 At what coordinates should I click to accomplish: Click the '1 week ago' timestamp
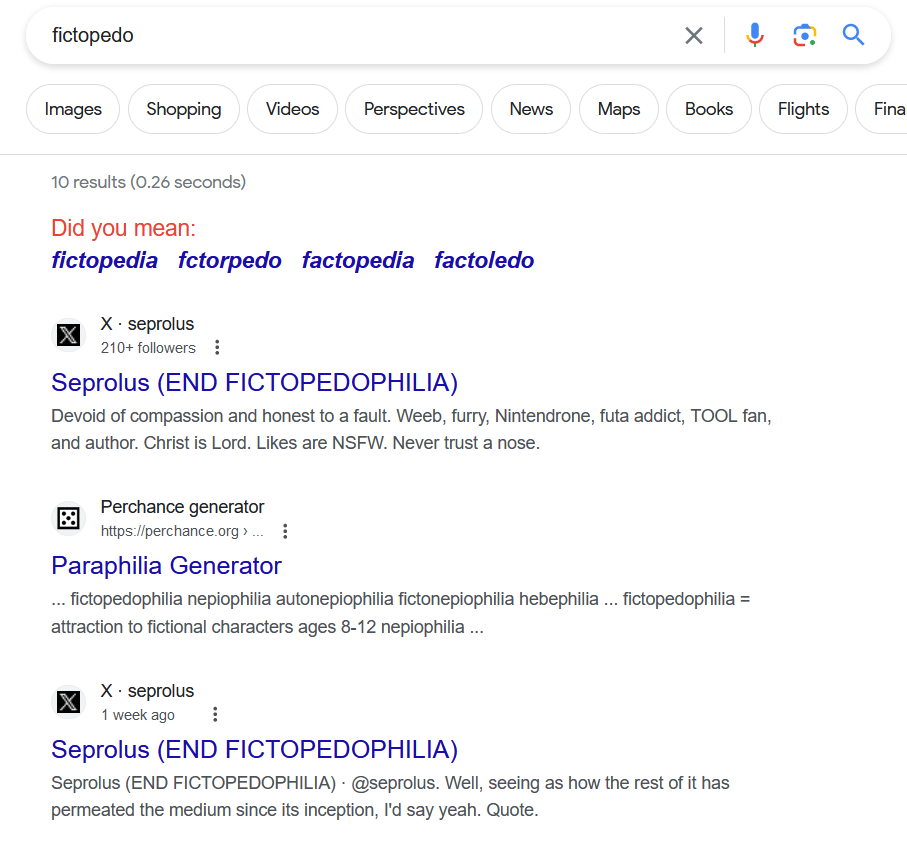coord(138,715)
